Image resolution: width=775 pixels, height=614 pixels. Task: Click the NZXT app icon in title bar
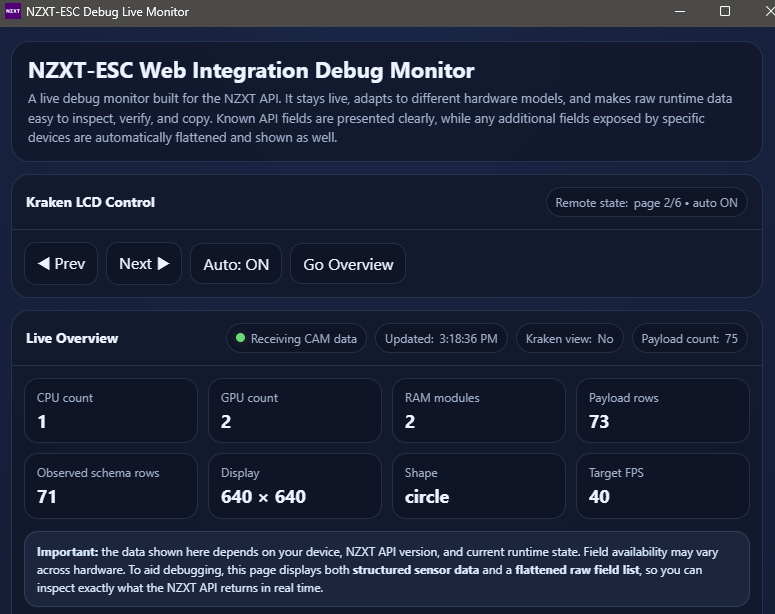pyautogui.click(x=13, y=11)
